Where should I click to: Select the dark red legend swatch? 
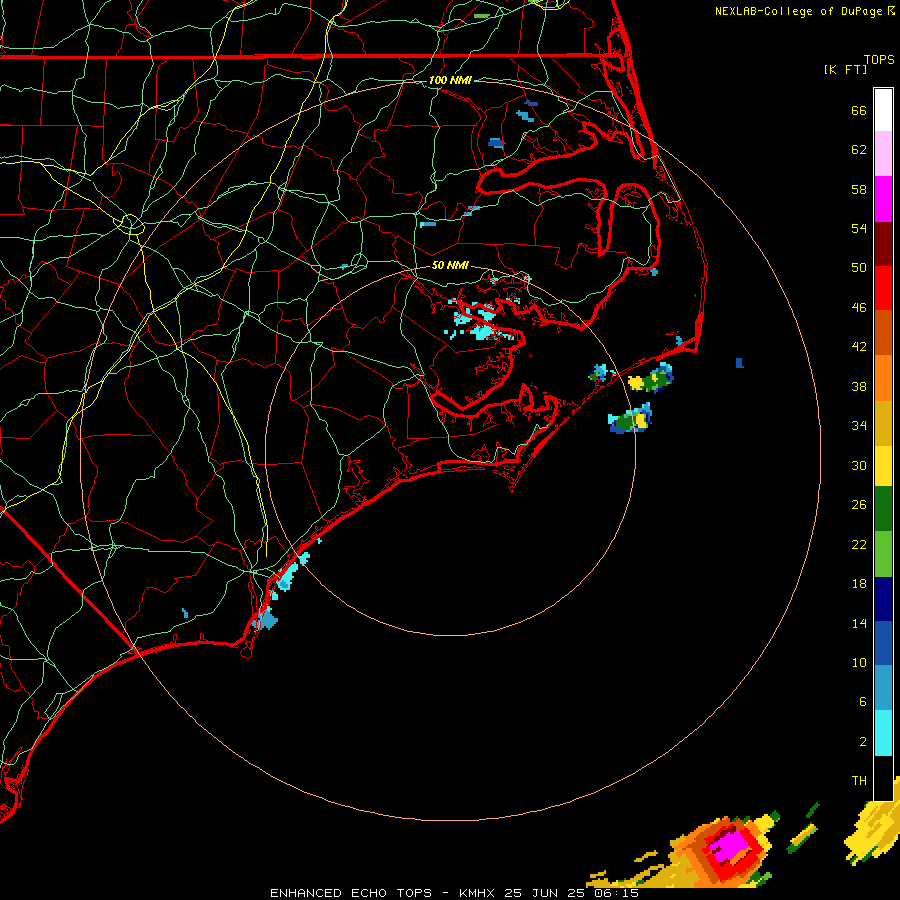point(883,244)
